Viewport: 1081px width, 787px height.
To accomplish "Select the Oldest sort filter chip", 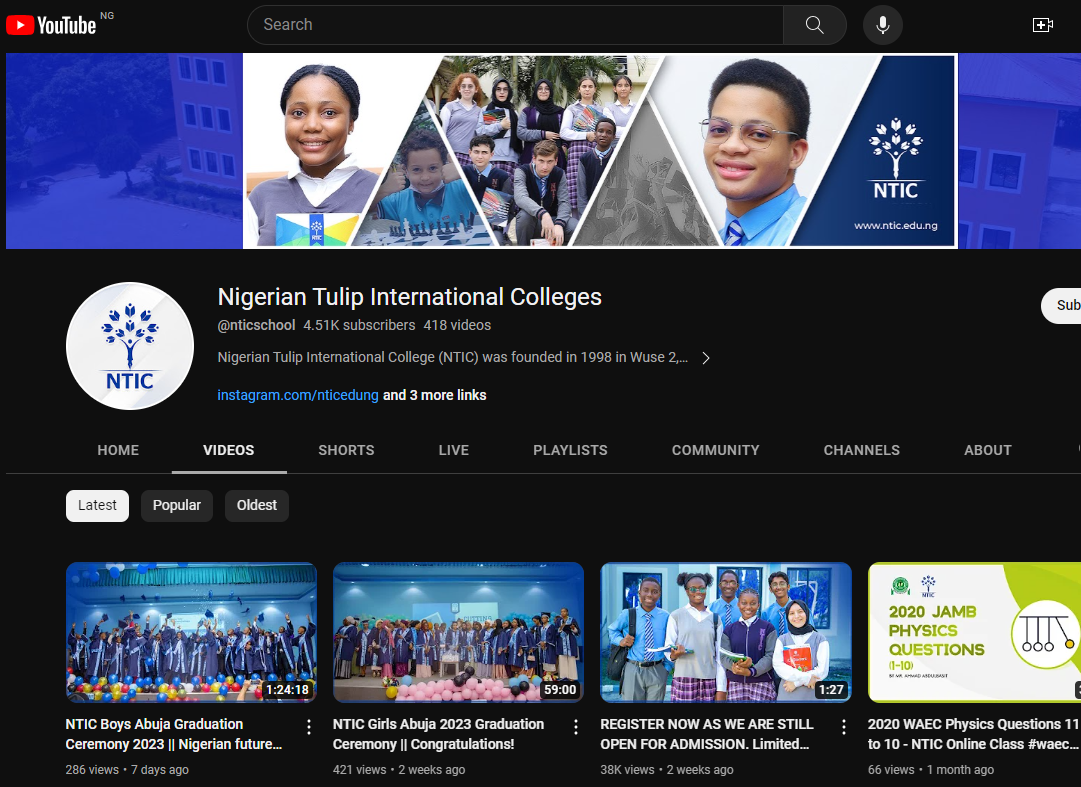I will 257,505.
